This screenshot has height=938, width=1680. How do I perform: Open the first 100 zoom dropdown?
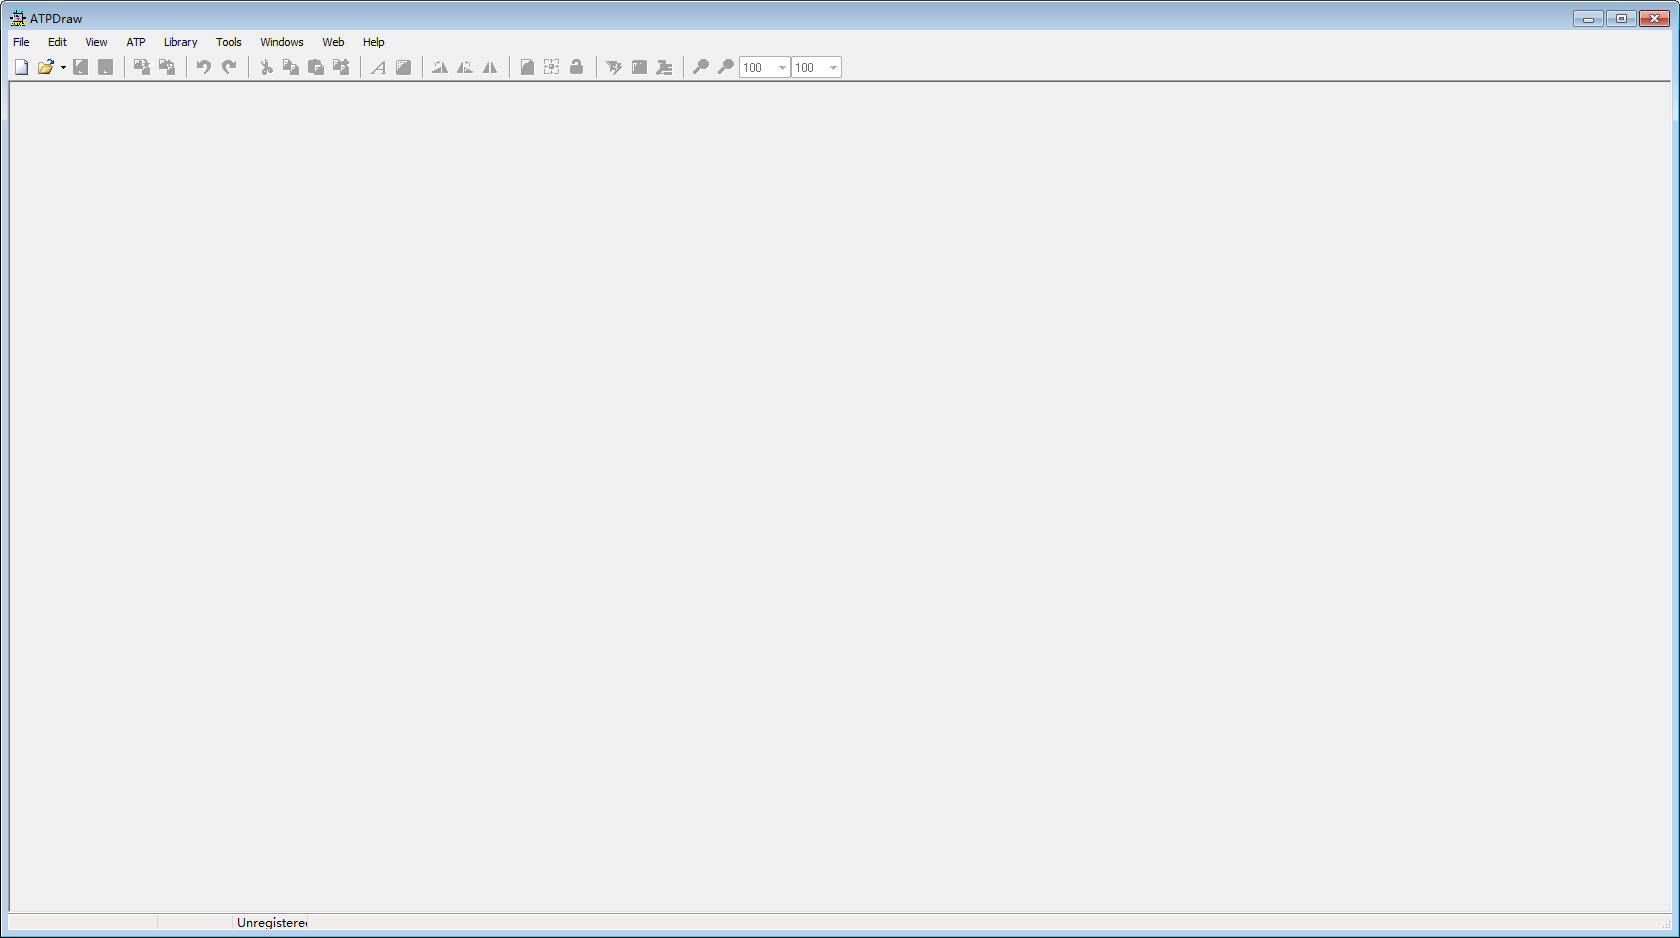(782, 68)
